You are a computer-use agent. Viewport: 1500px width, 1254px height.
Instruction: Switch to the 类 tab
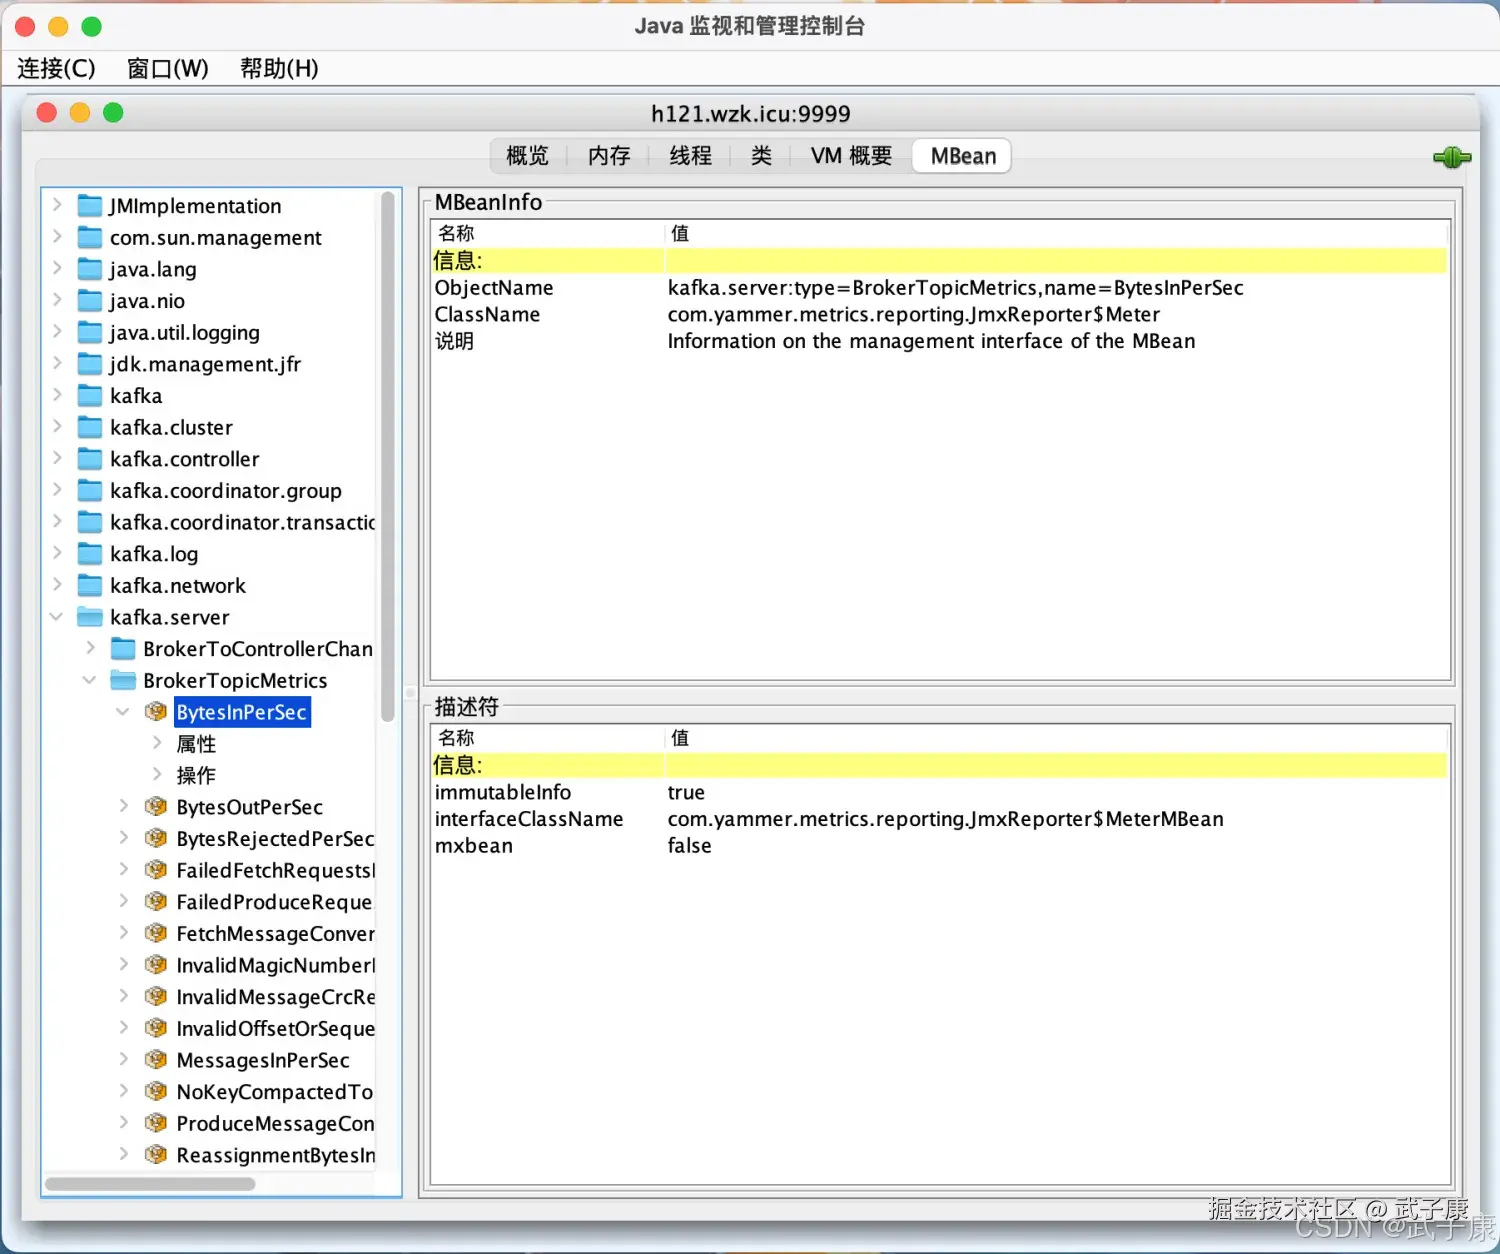[x=761, y=156]
